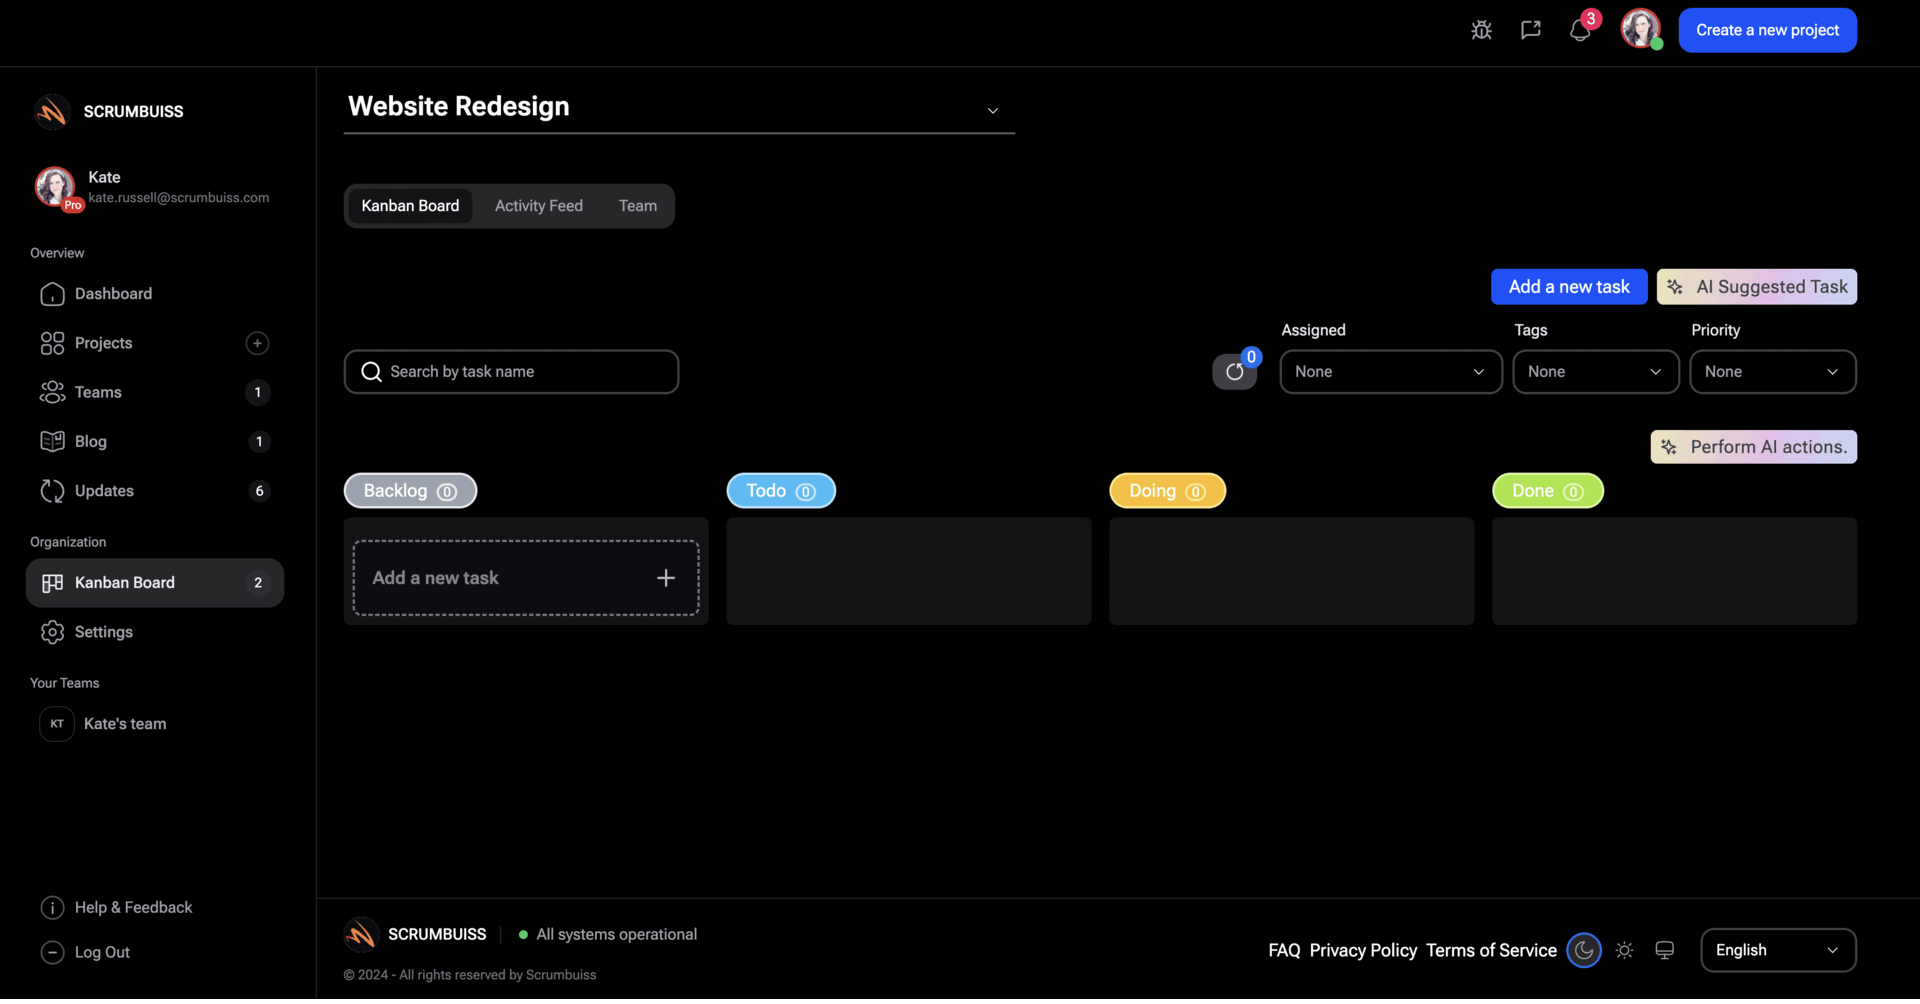Switch to system theme using monitor icon

click(x=1664, y=950)
